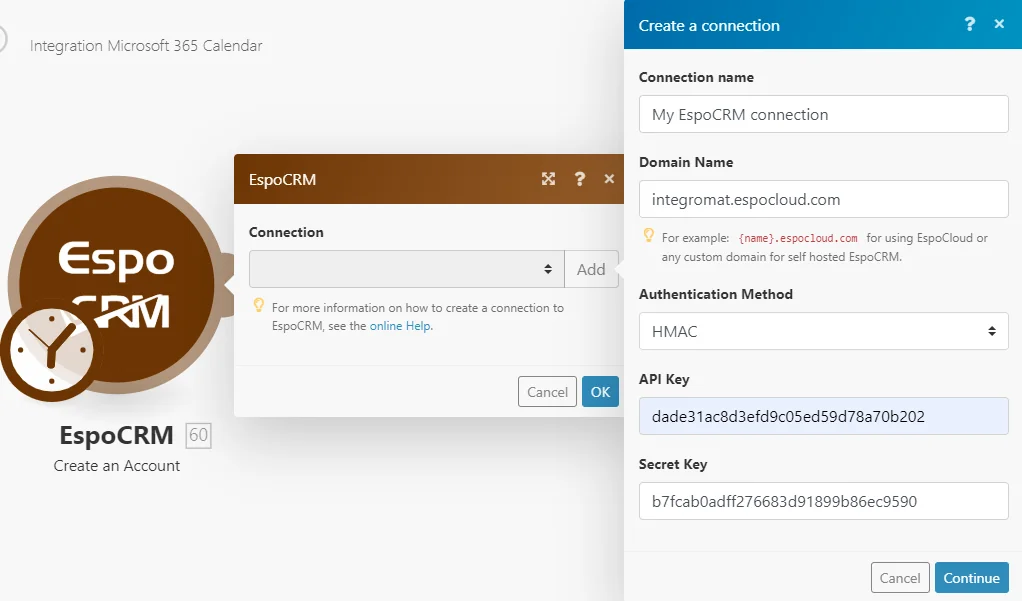Click the clock schedule icon on EspoCRM module
The height and width of the screenshot is (601, 1022).
pyautogui.click(x=50, y=350)
